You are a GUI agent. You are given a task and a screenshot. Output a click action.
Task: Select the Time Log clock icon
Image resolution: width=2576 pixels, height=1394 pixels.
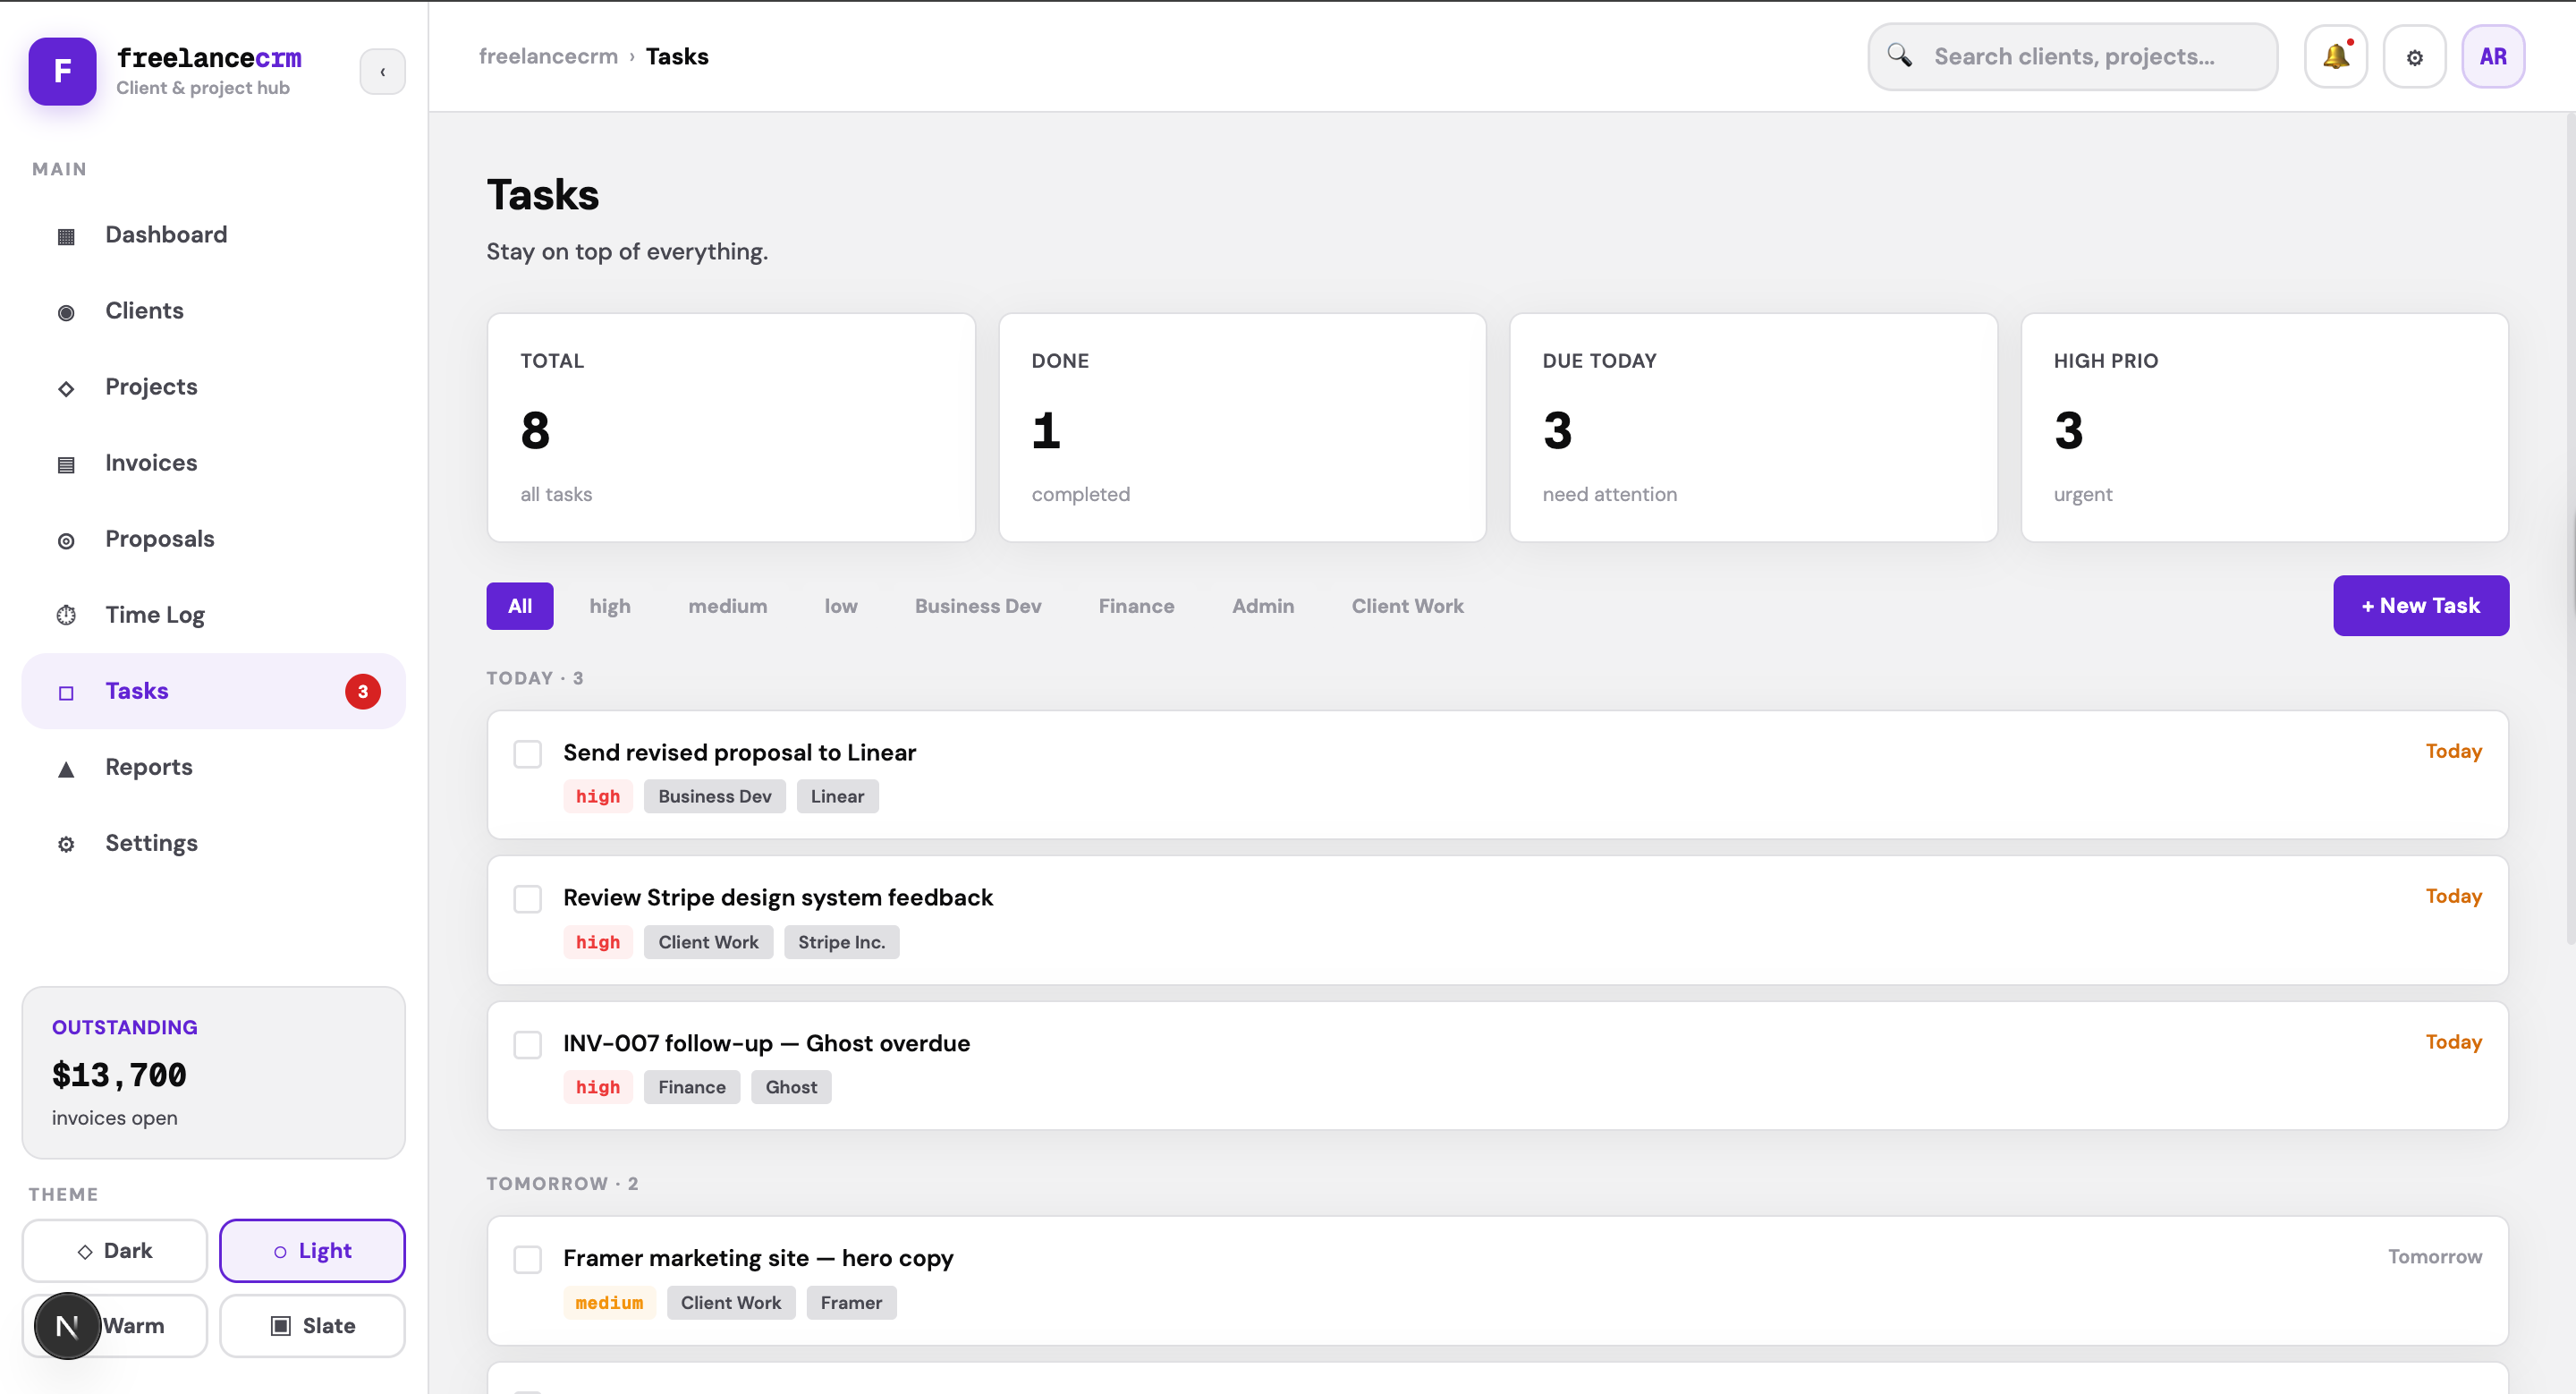(66, 616)
